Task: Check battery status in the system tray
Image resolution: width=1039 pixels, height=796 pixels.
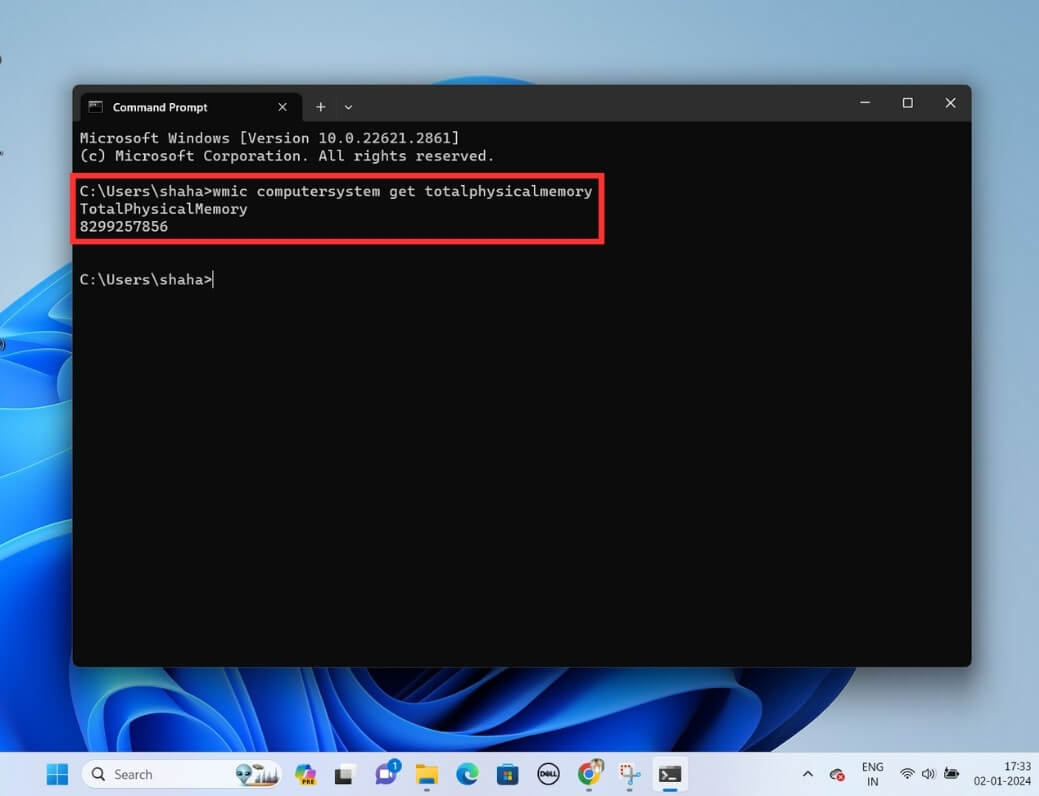Action: pyautogui.click(x=952, y=774)
